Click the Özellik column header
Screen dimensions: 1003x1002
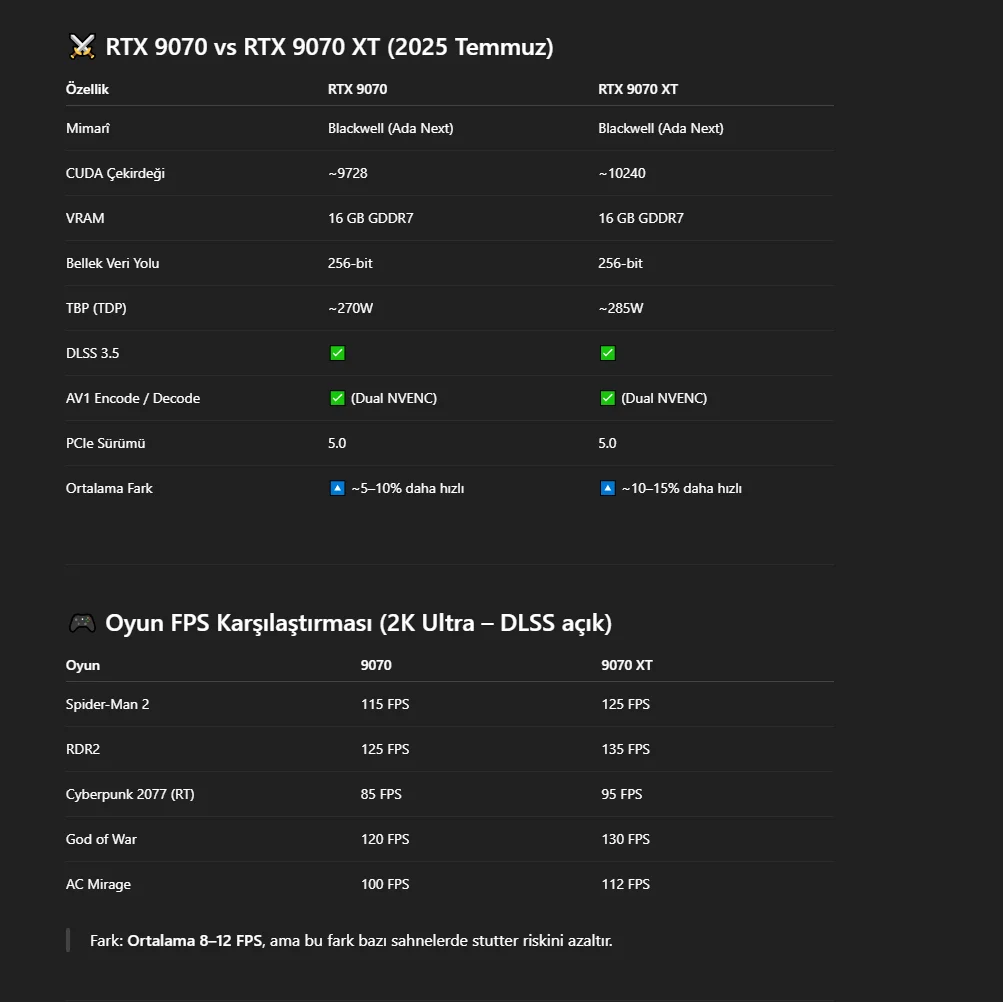(x=87, y=89)
